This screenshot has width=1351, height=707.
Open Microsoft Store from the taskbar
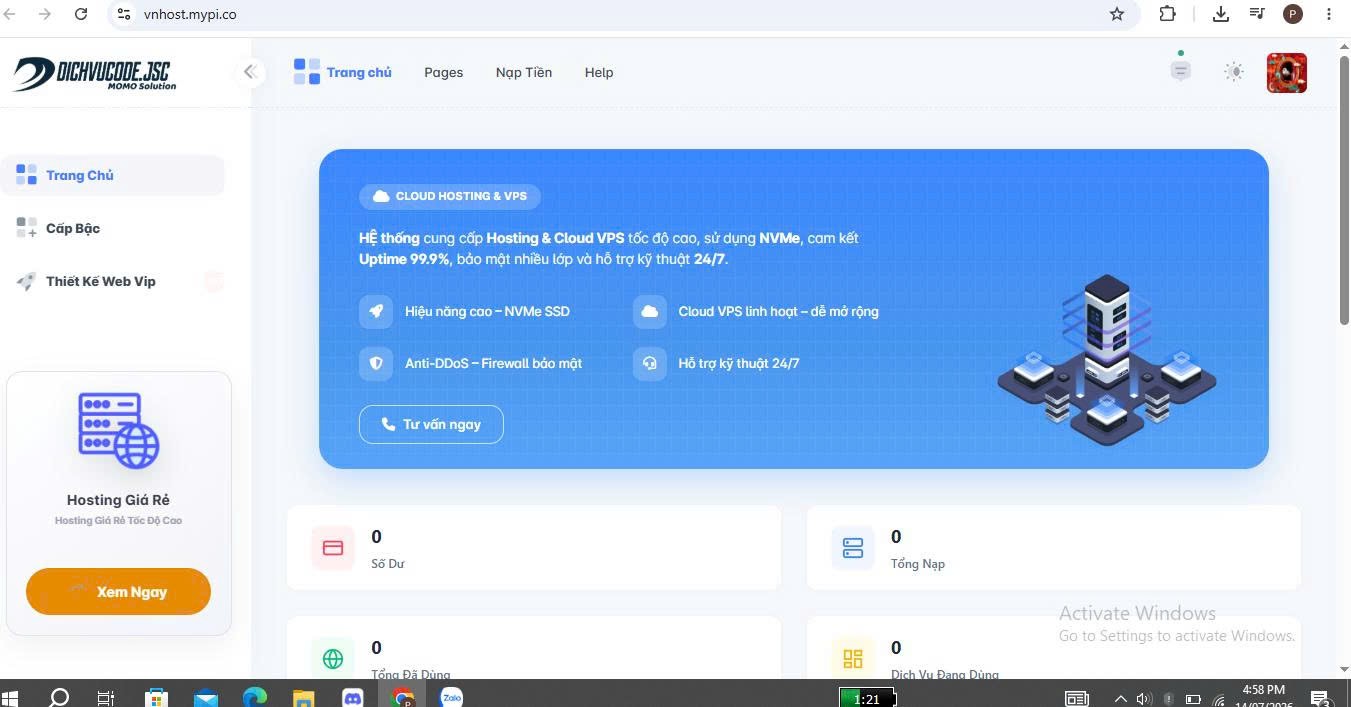click(156, 697)
